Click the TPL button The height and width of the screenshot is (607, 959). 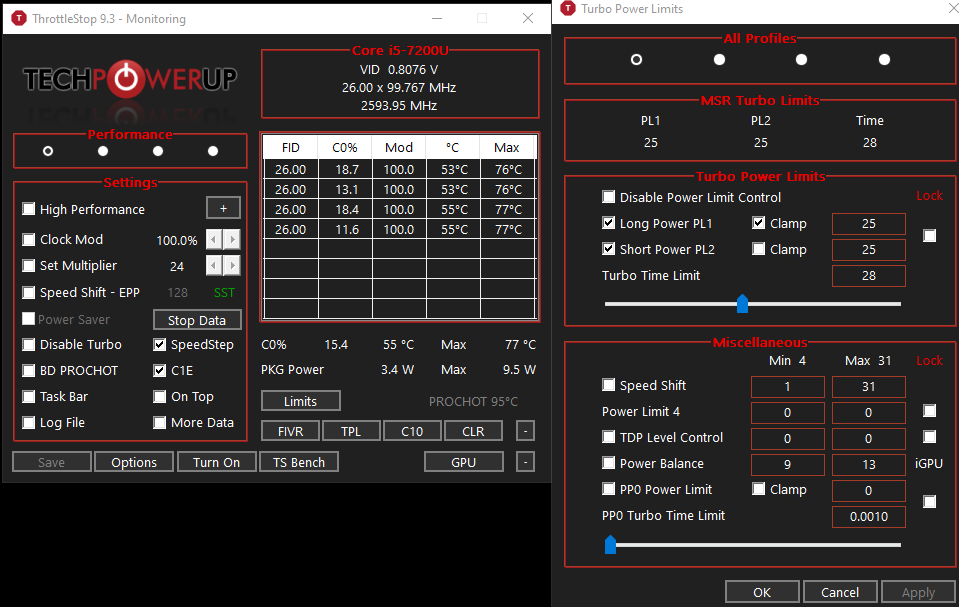[x=351, y=431]
